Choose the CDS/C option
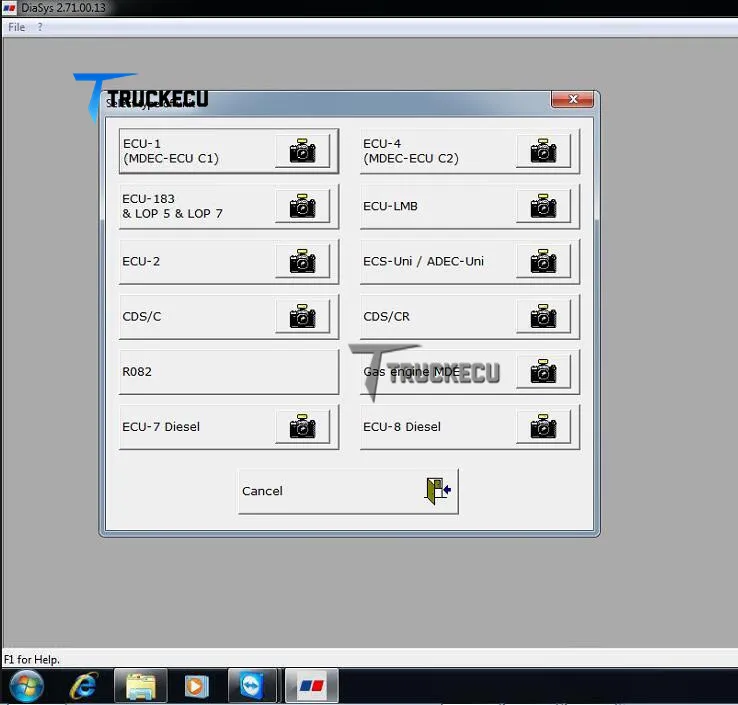Viewport: 738px width, 705px height. 229,316
